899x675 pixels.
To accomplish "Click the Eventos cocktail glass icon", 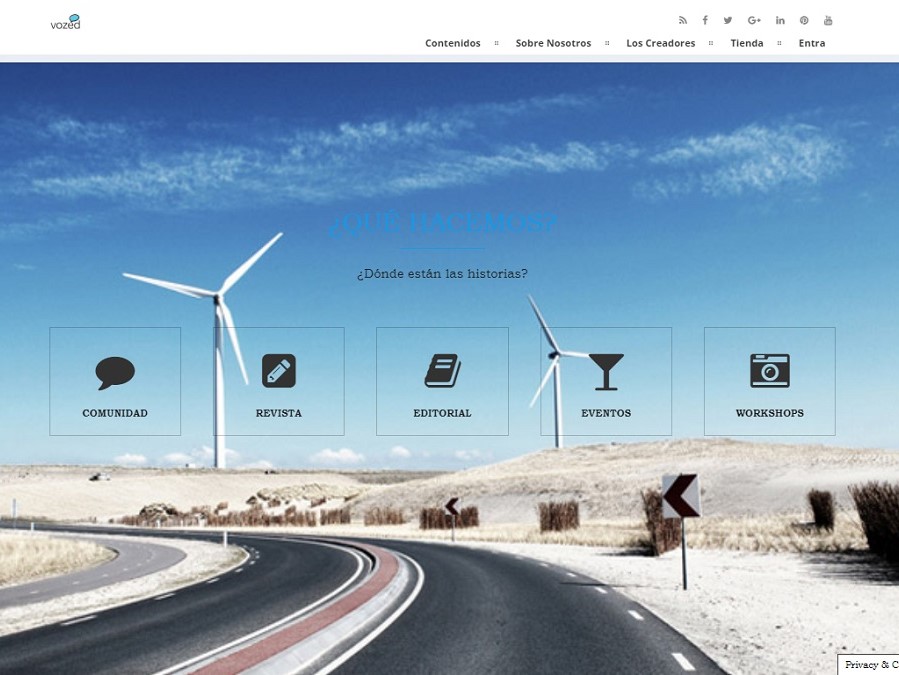I will coord(606,372).
